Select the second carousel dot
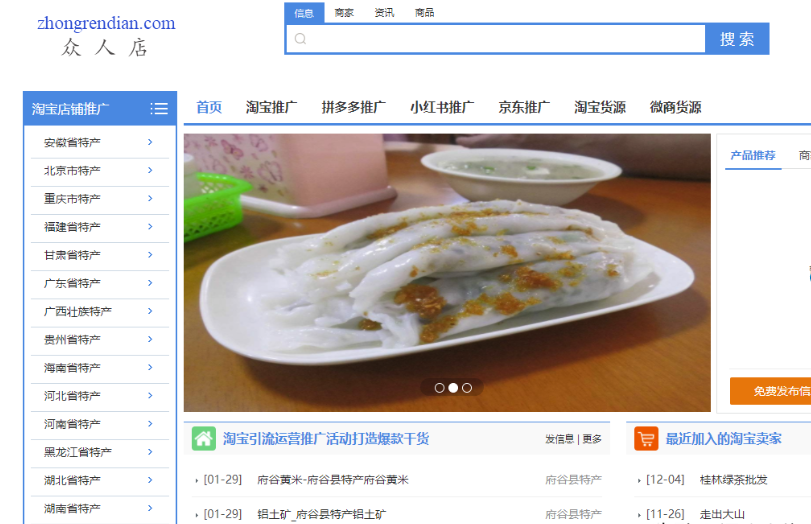Screen dimensions: 811x524 (453, 388)
